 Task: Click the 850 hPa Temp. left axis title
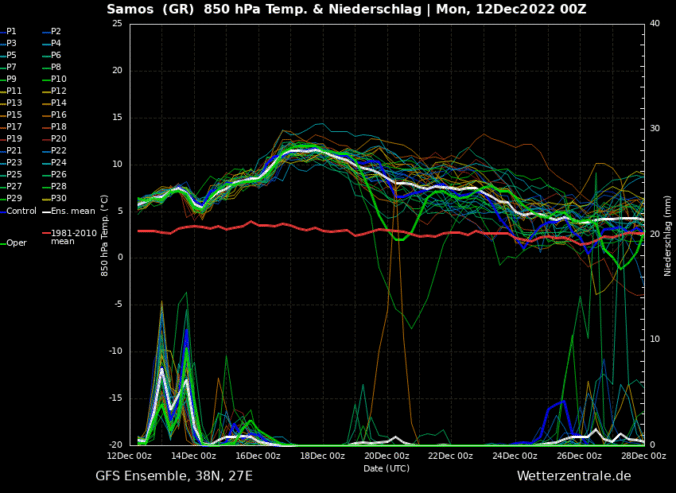tap(104, 234)
